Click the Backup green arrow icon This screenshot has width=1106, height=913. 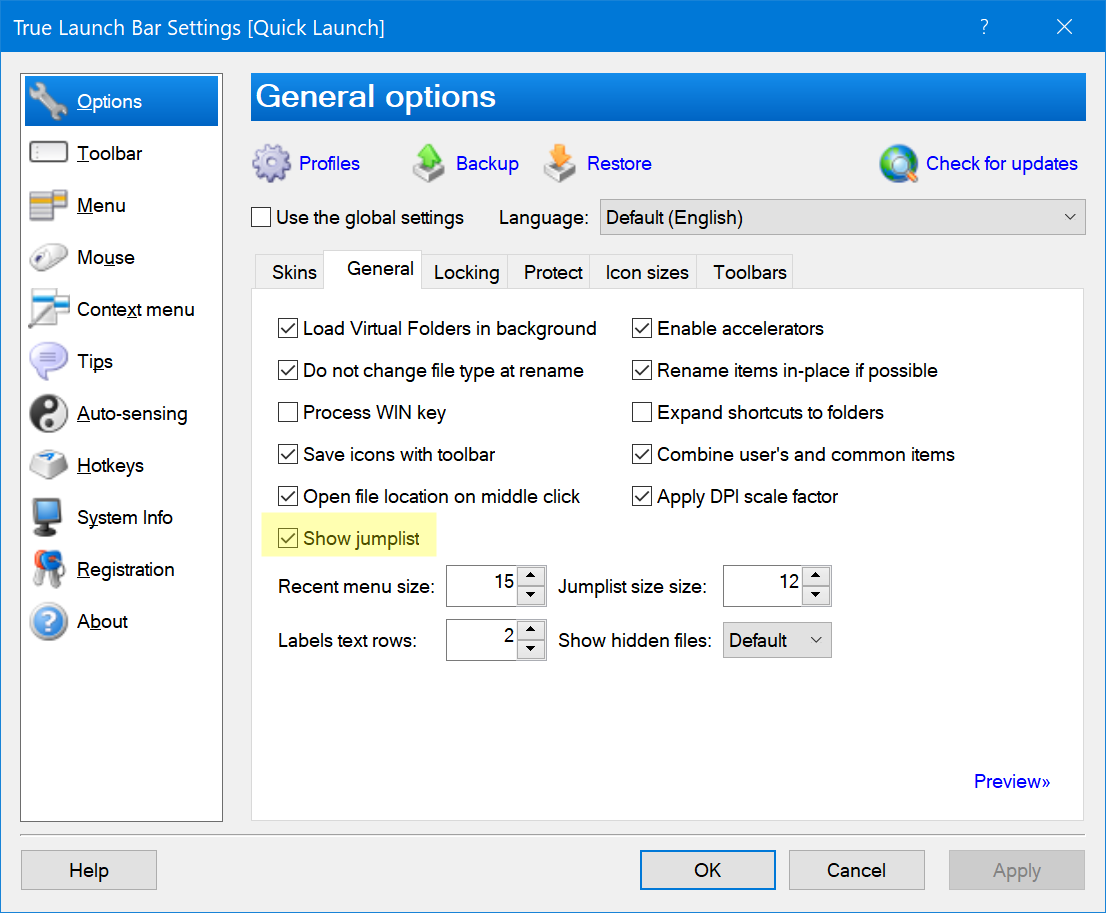pos(428,164)
